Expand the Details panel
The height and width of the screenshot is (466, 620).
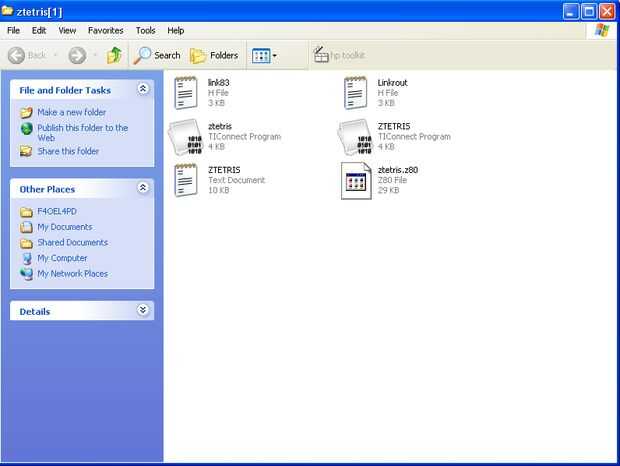click(x=143, y=310)
